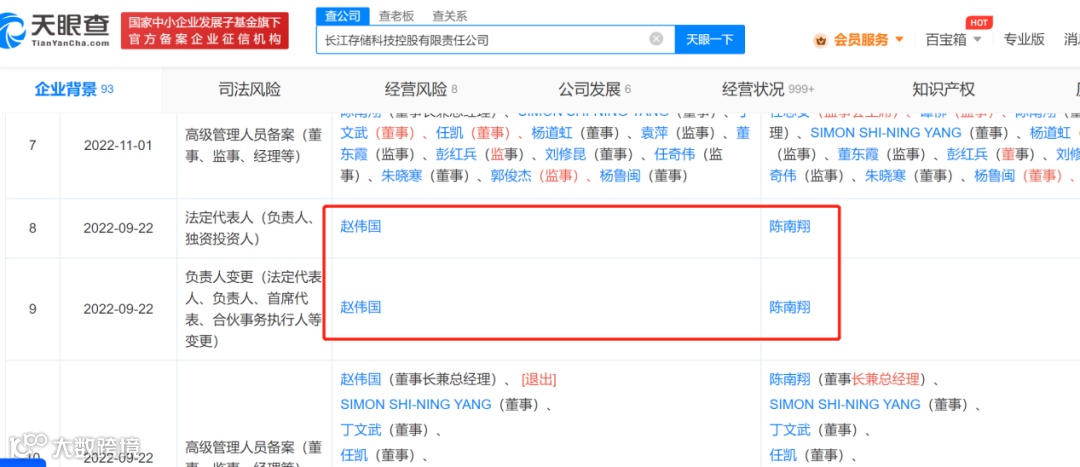Switch to the 查关系 search tab

click(x=450, y=15)
